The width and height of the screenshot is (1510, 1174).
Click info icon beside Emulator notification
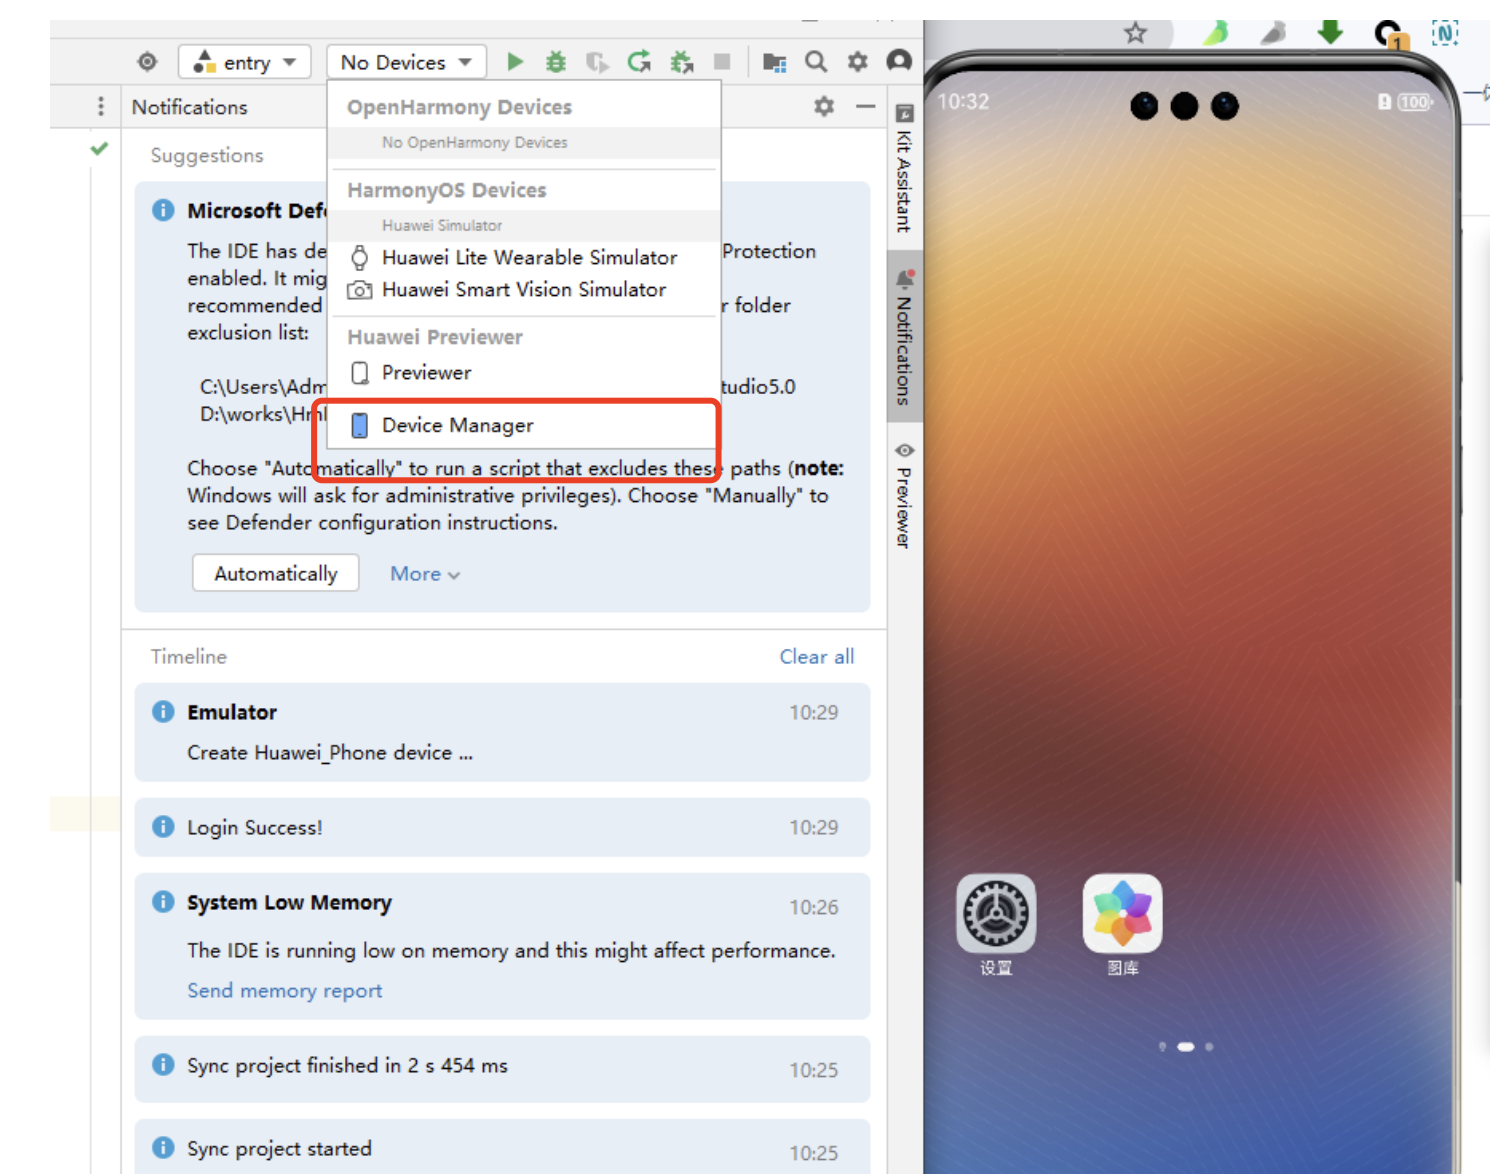coord(163,711)
